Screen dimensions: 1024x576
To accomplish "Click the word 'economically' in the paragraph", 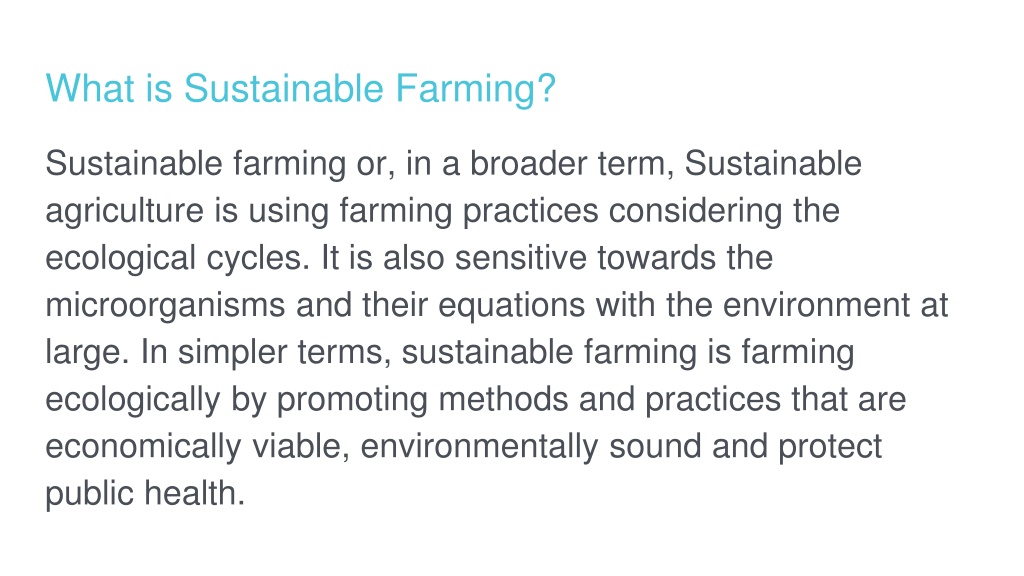I will click(x=143, y=447).
